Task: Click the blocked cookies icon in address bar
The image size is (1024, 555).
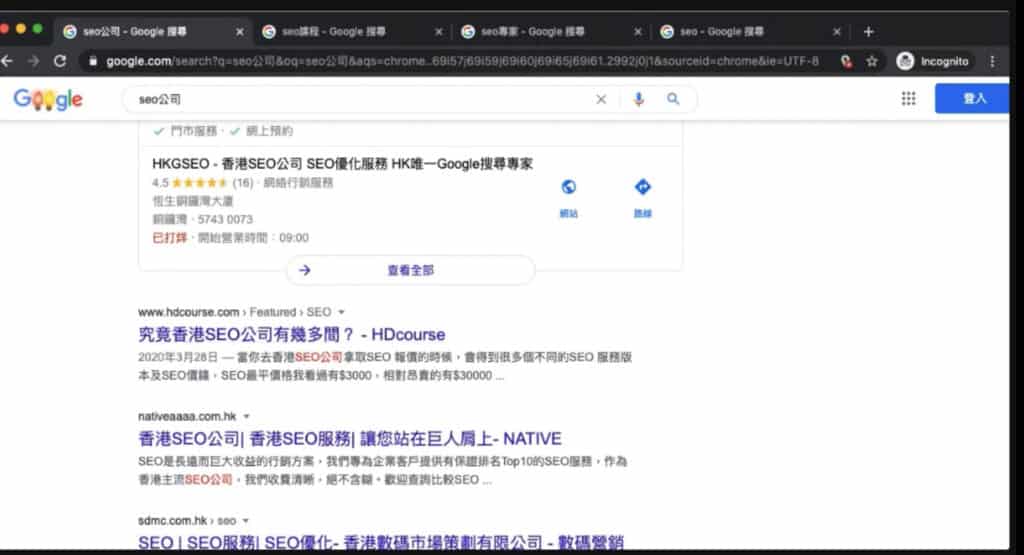Action: coord(846,61)
